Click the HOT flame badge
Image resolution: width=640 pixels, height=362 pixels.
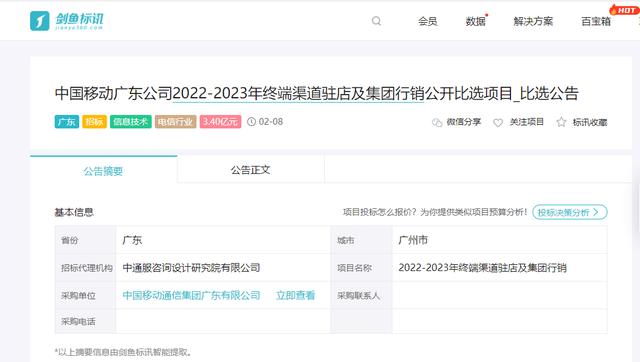(624, 10)
